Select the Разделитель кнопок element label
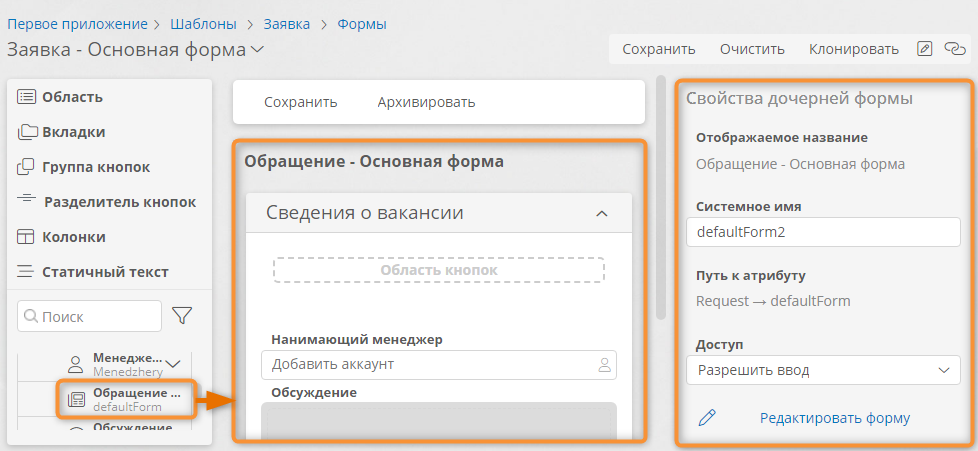 pyautogui.click(x=120, y=202)
